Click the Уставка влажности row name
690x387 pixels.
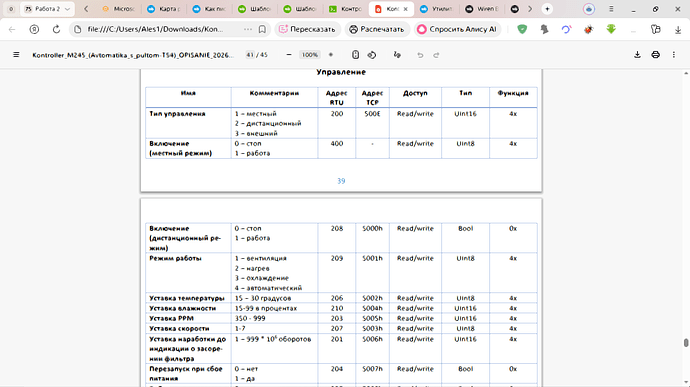point(183,308)
